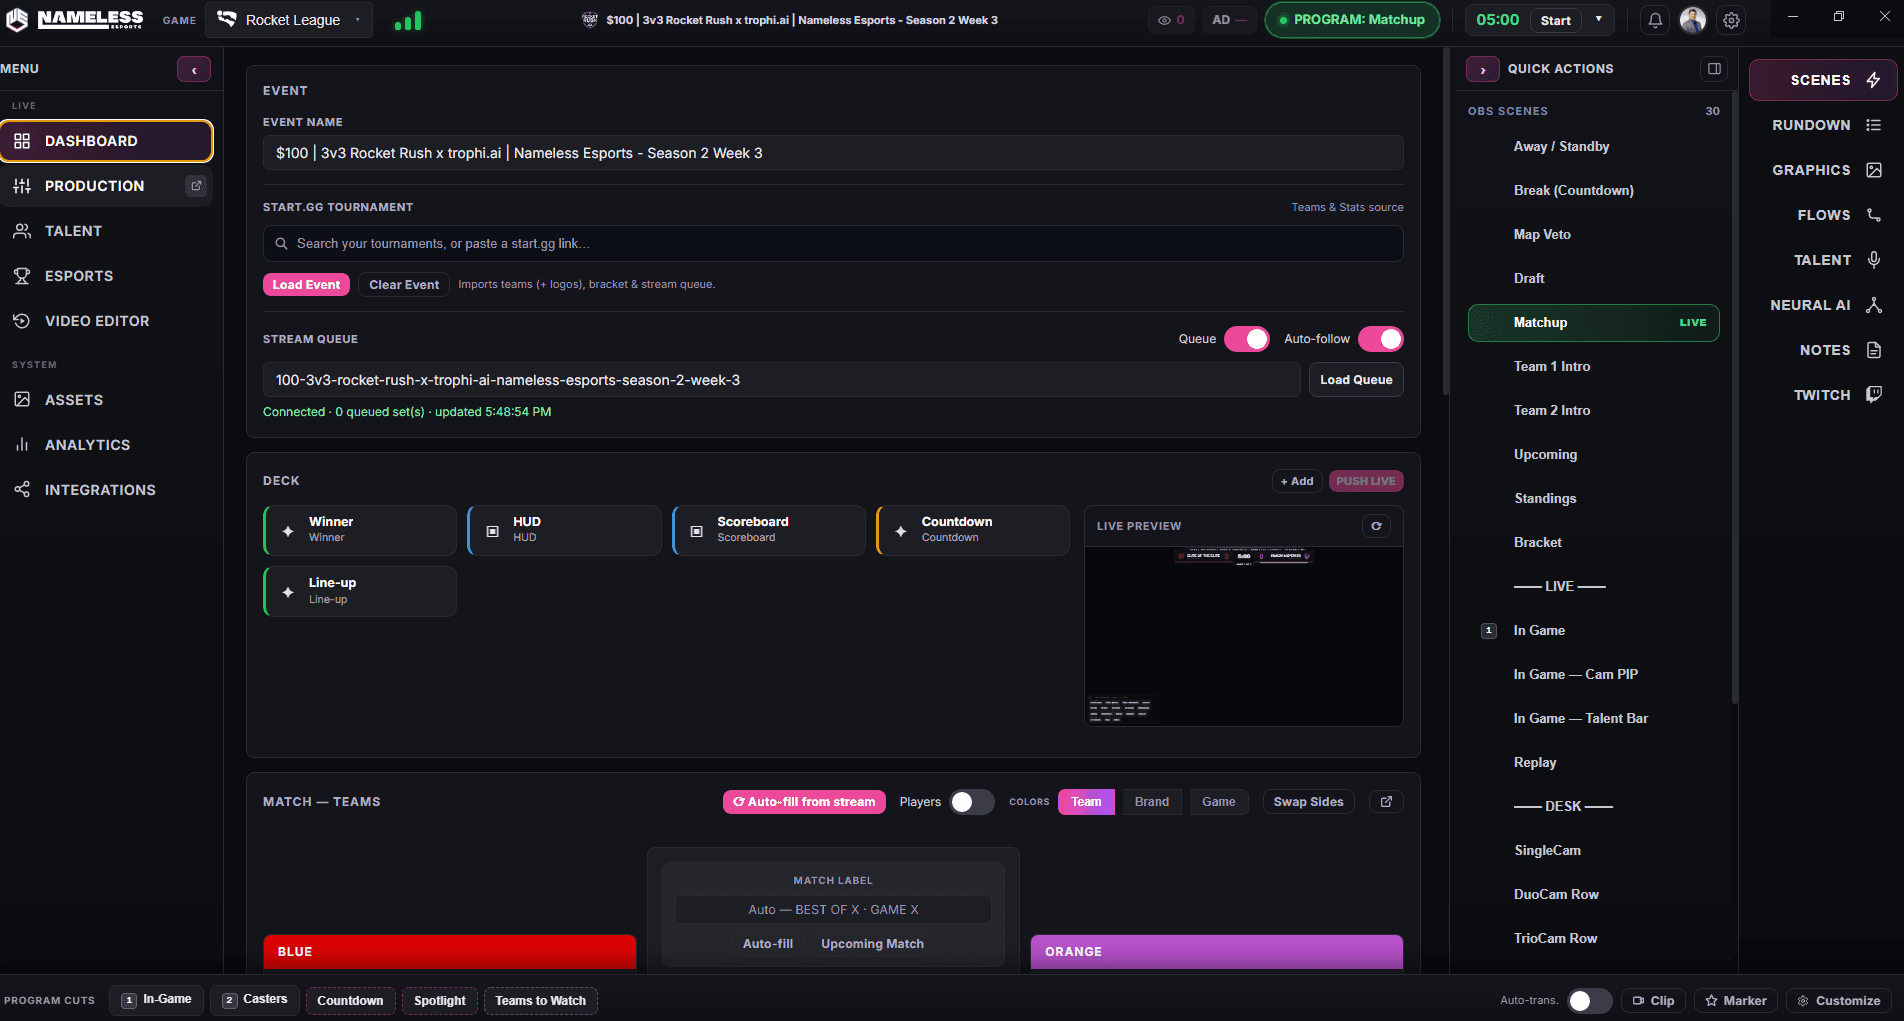1904x1021 pixels.
Task: Click the ORANGE team color header
Action: tap(1217, 952)
